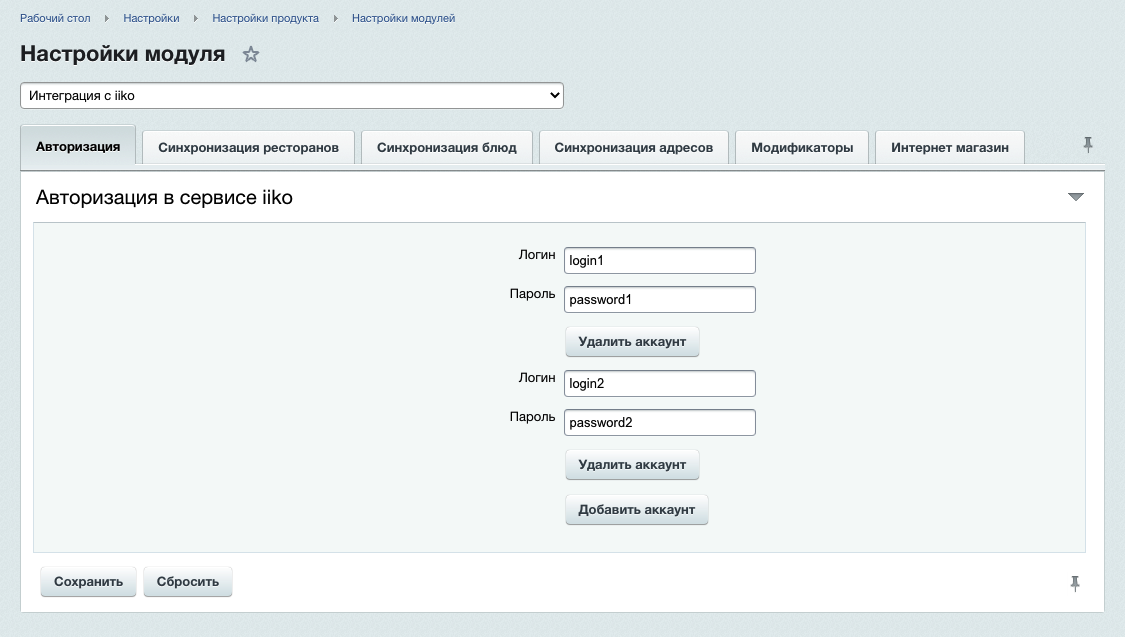Switch to the 'Синхронизация ресторанов' tab

[248, 147]
